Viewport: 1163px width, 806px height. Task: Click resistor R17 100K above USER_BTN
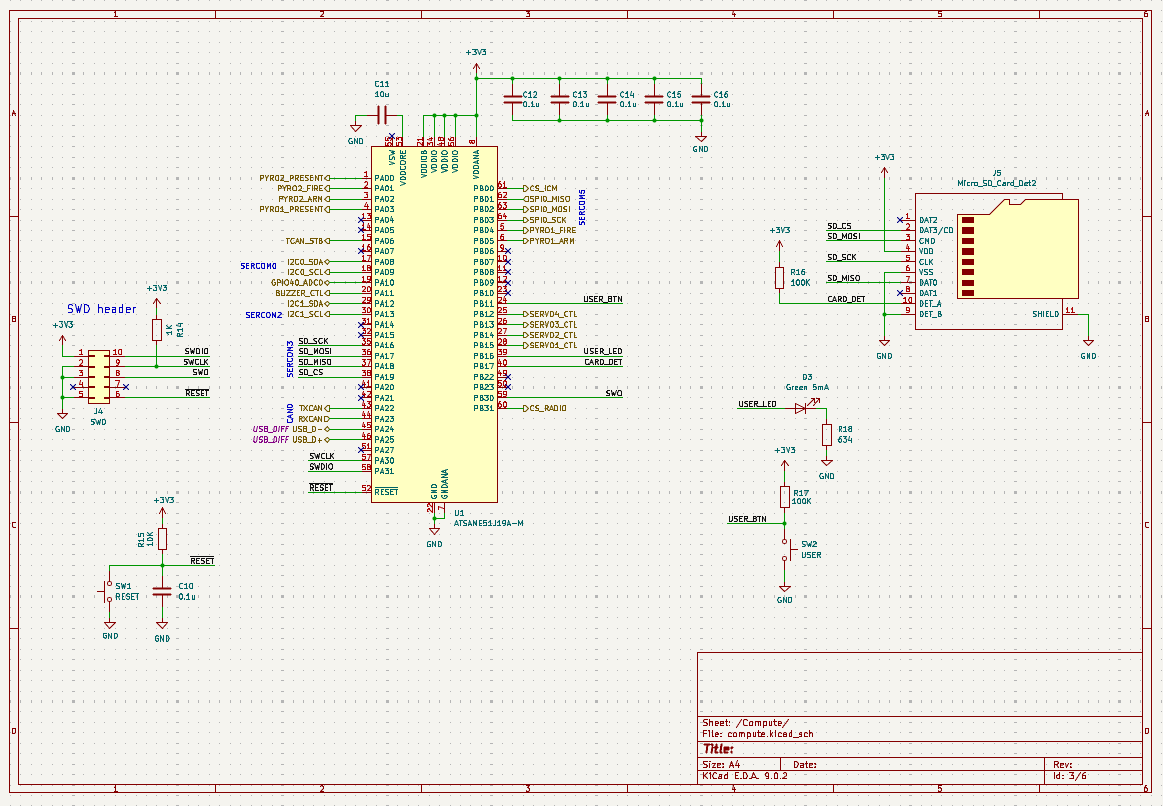[x=786, y=497]
